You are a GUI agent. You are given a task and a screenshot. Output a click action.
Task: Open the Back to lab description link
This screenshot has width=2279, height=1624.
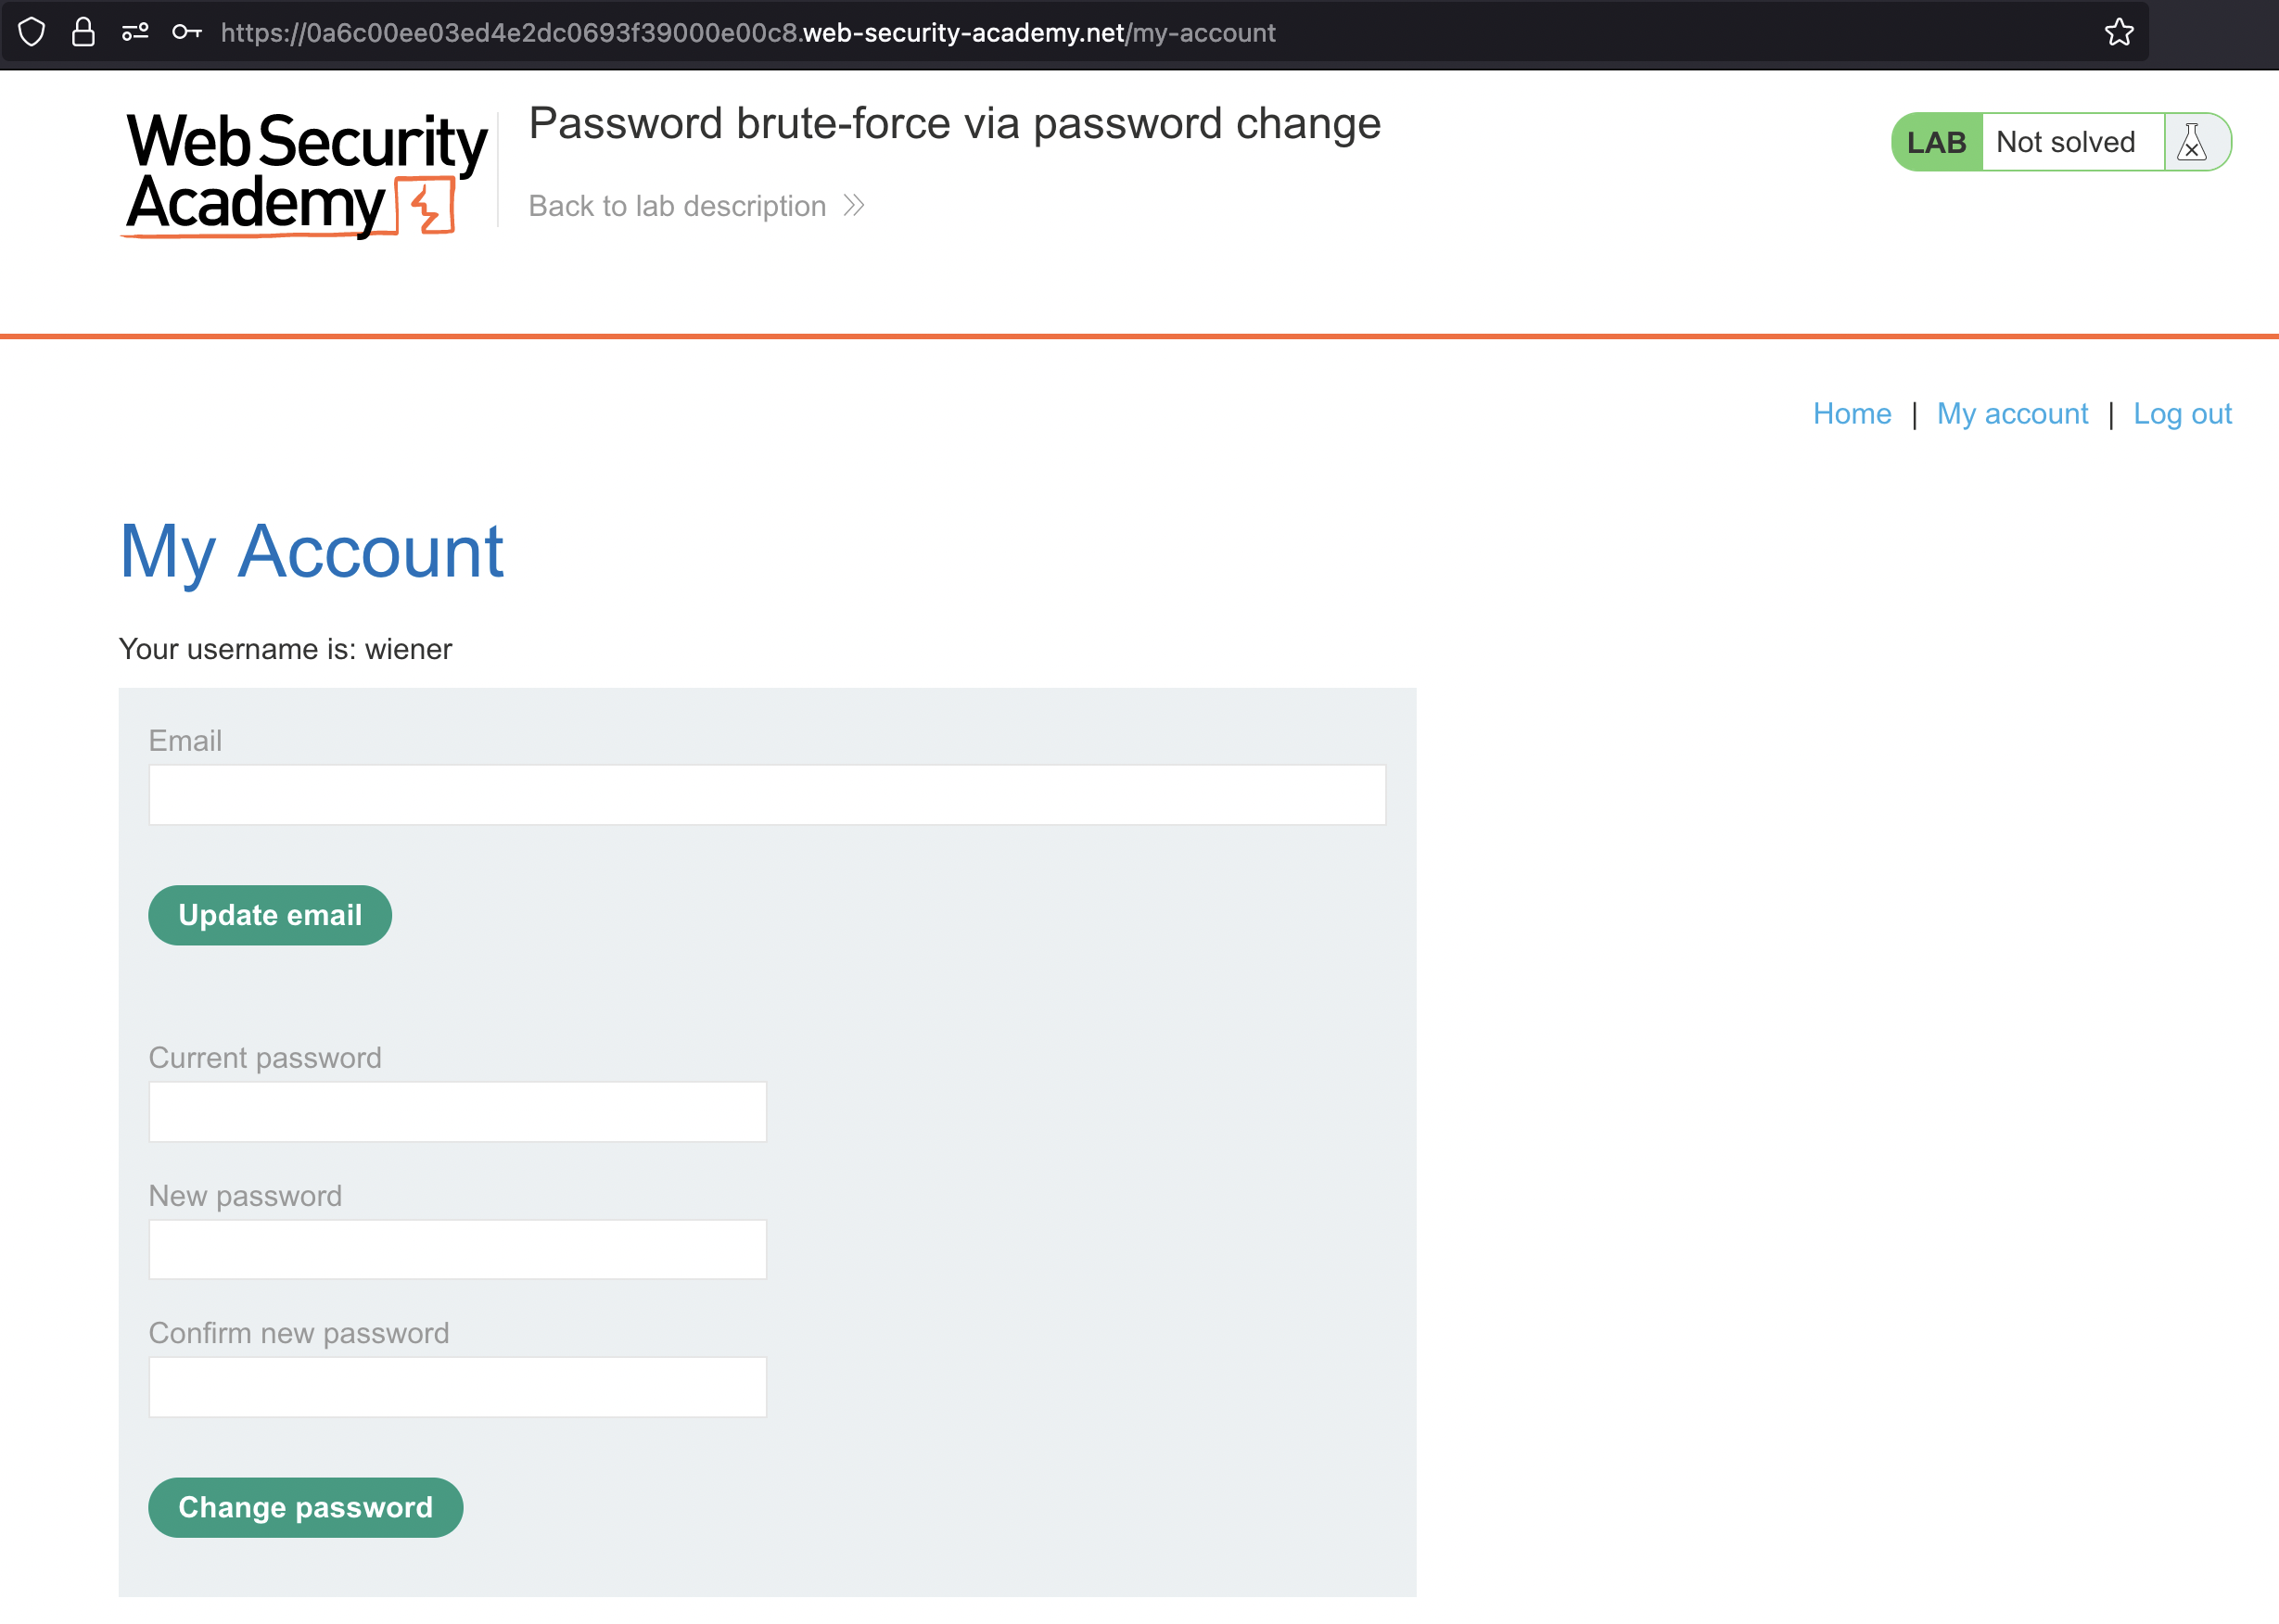coord(677,206)
